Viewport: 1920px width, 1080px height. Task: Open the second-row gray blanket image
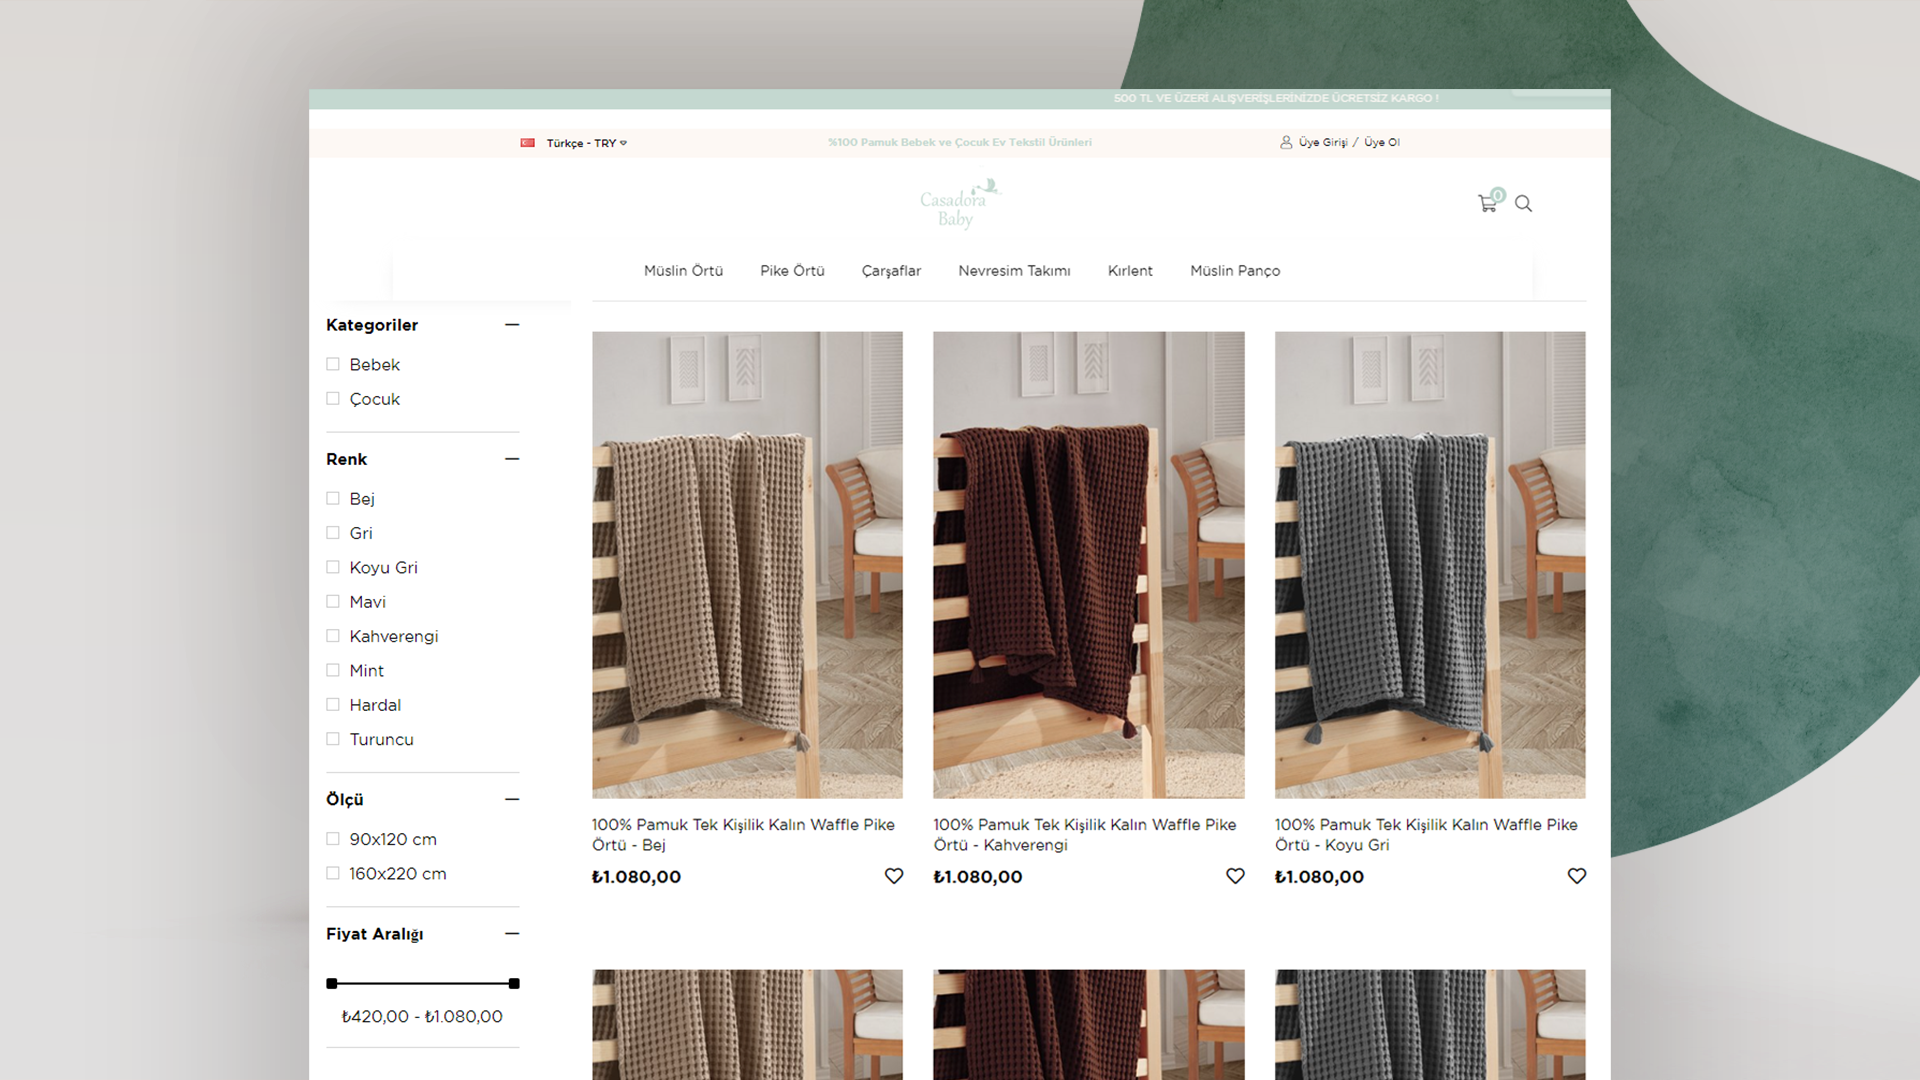pyautogui.click(x=1430, y=1024)
